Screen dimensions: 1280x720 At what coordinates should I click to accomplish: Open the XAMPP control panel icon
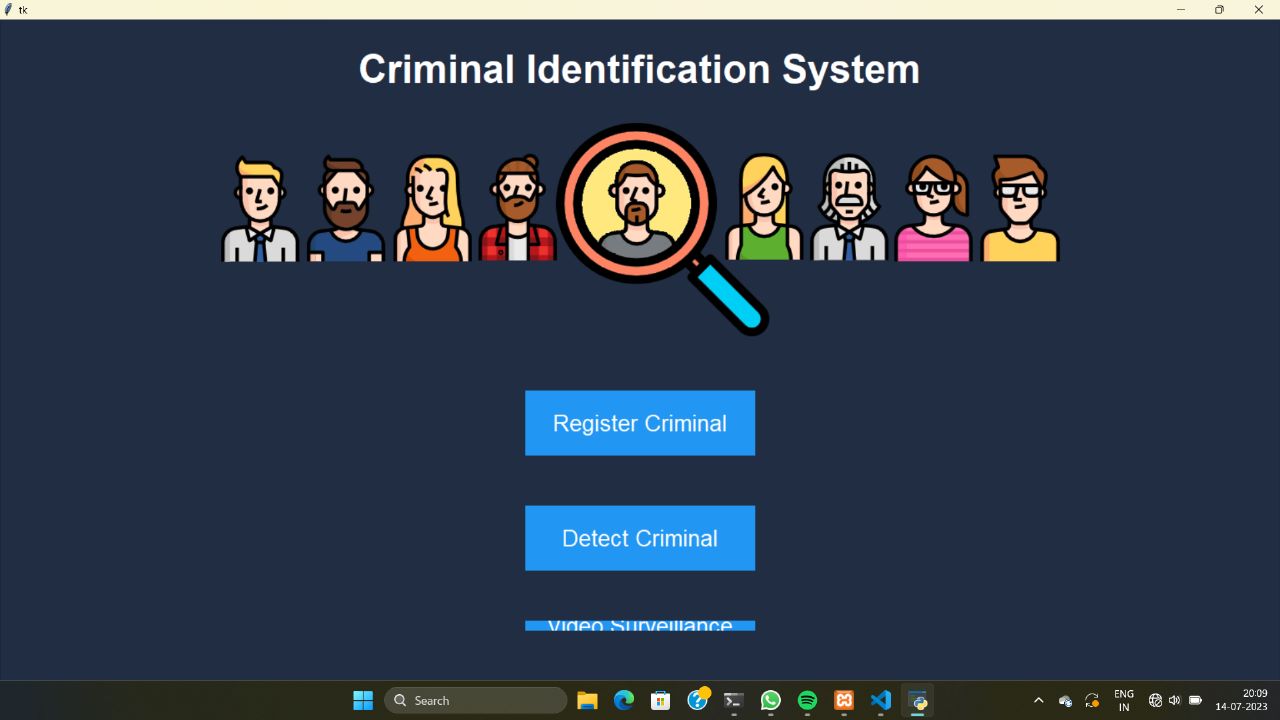click(x=844, y=700)
